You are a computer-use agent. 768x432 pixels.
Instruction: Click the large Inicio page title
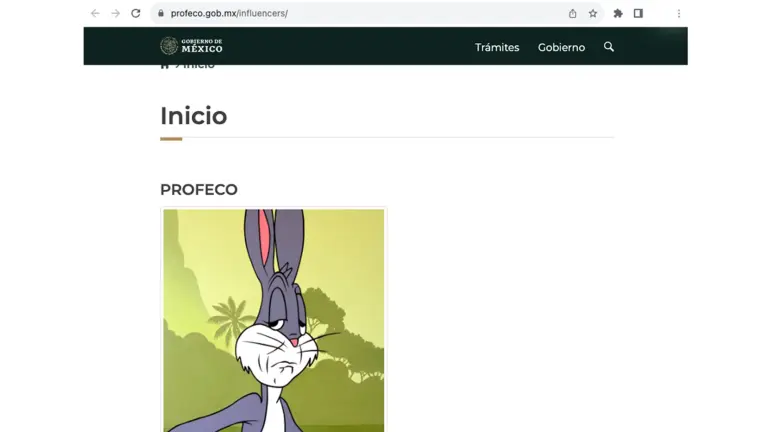193,116
